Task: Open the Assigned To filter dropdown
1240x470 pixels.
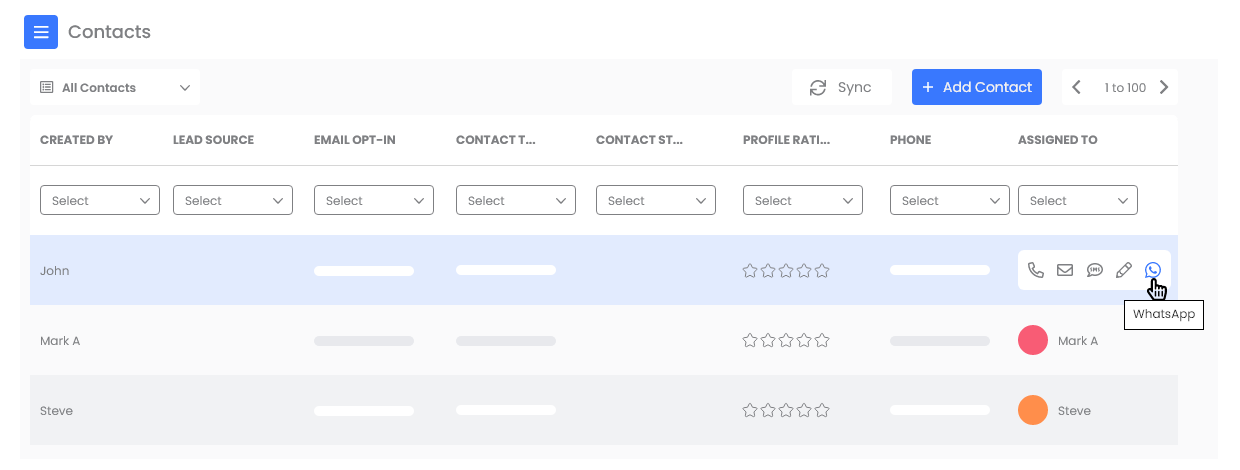Action: [1078, 201]
